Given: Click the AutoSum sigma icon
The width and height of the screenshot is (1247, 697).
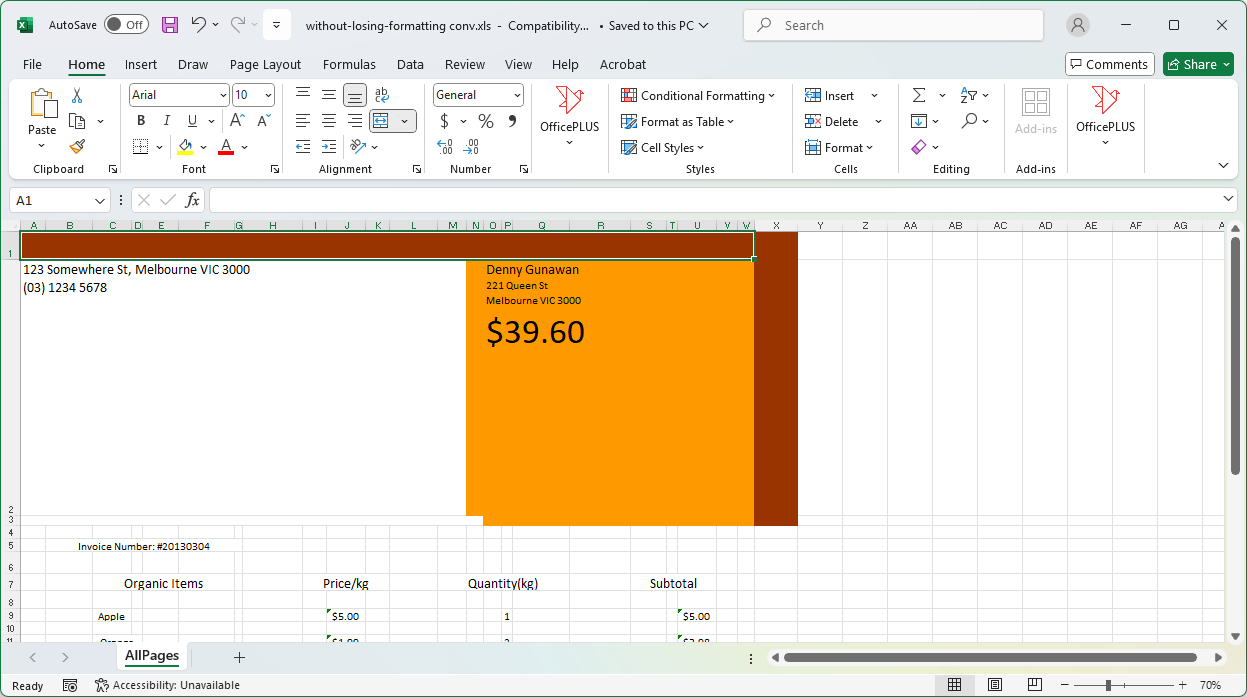Looking at the screenshot, I should point(919,95).
